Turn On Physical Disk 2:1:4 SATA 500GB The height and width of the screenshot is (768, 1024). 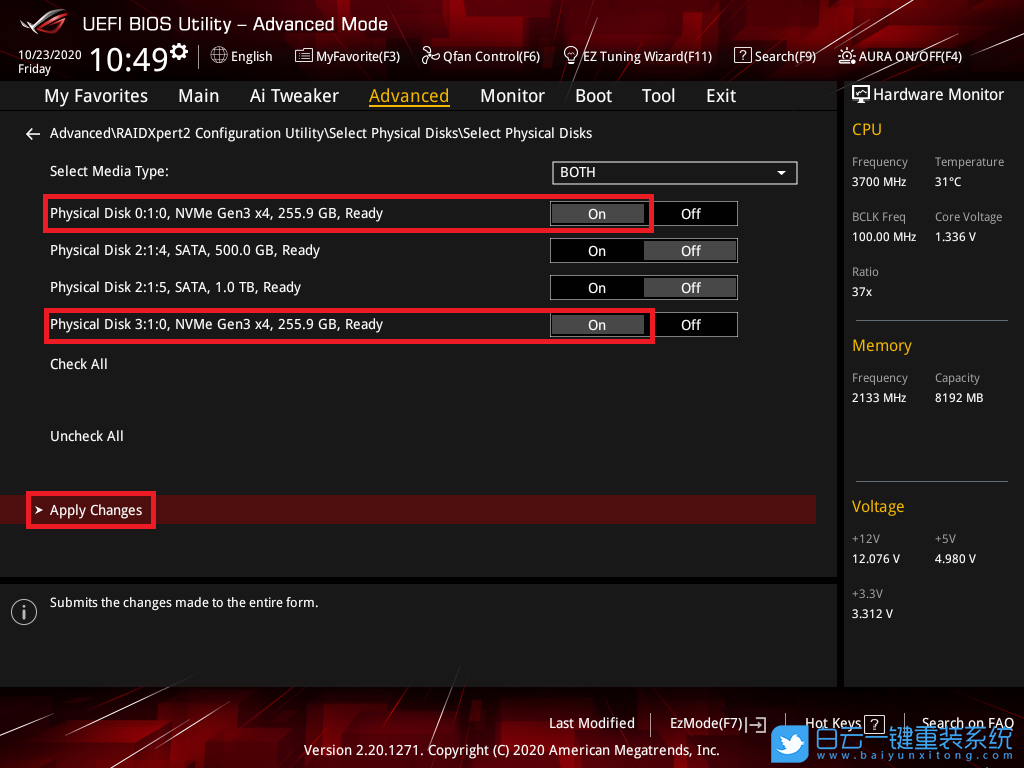tap(597, 251)
